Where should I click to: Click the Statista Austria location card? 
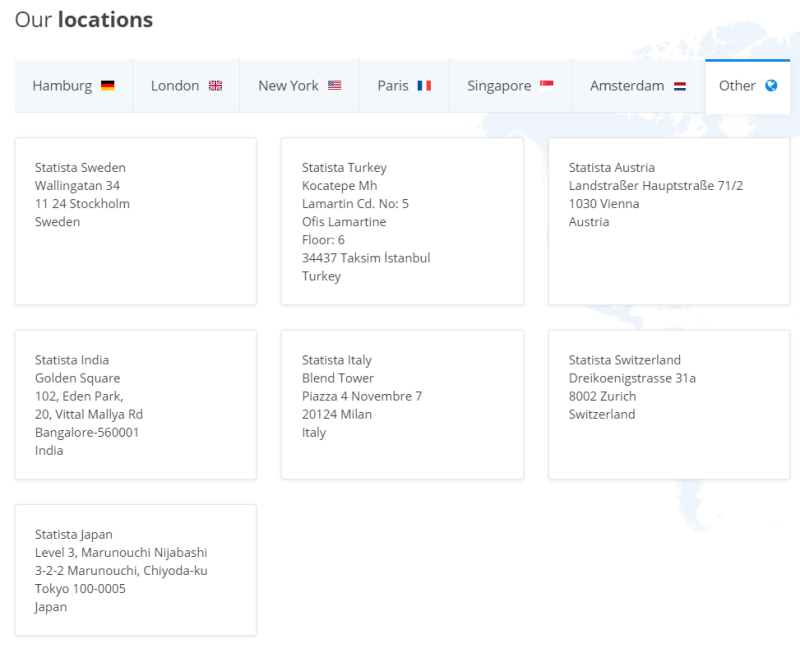(x=669, y=221)
